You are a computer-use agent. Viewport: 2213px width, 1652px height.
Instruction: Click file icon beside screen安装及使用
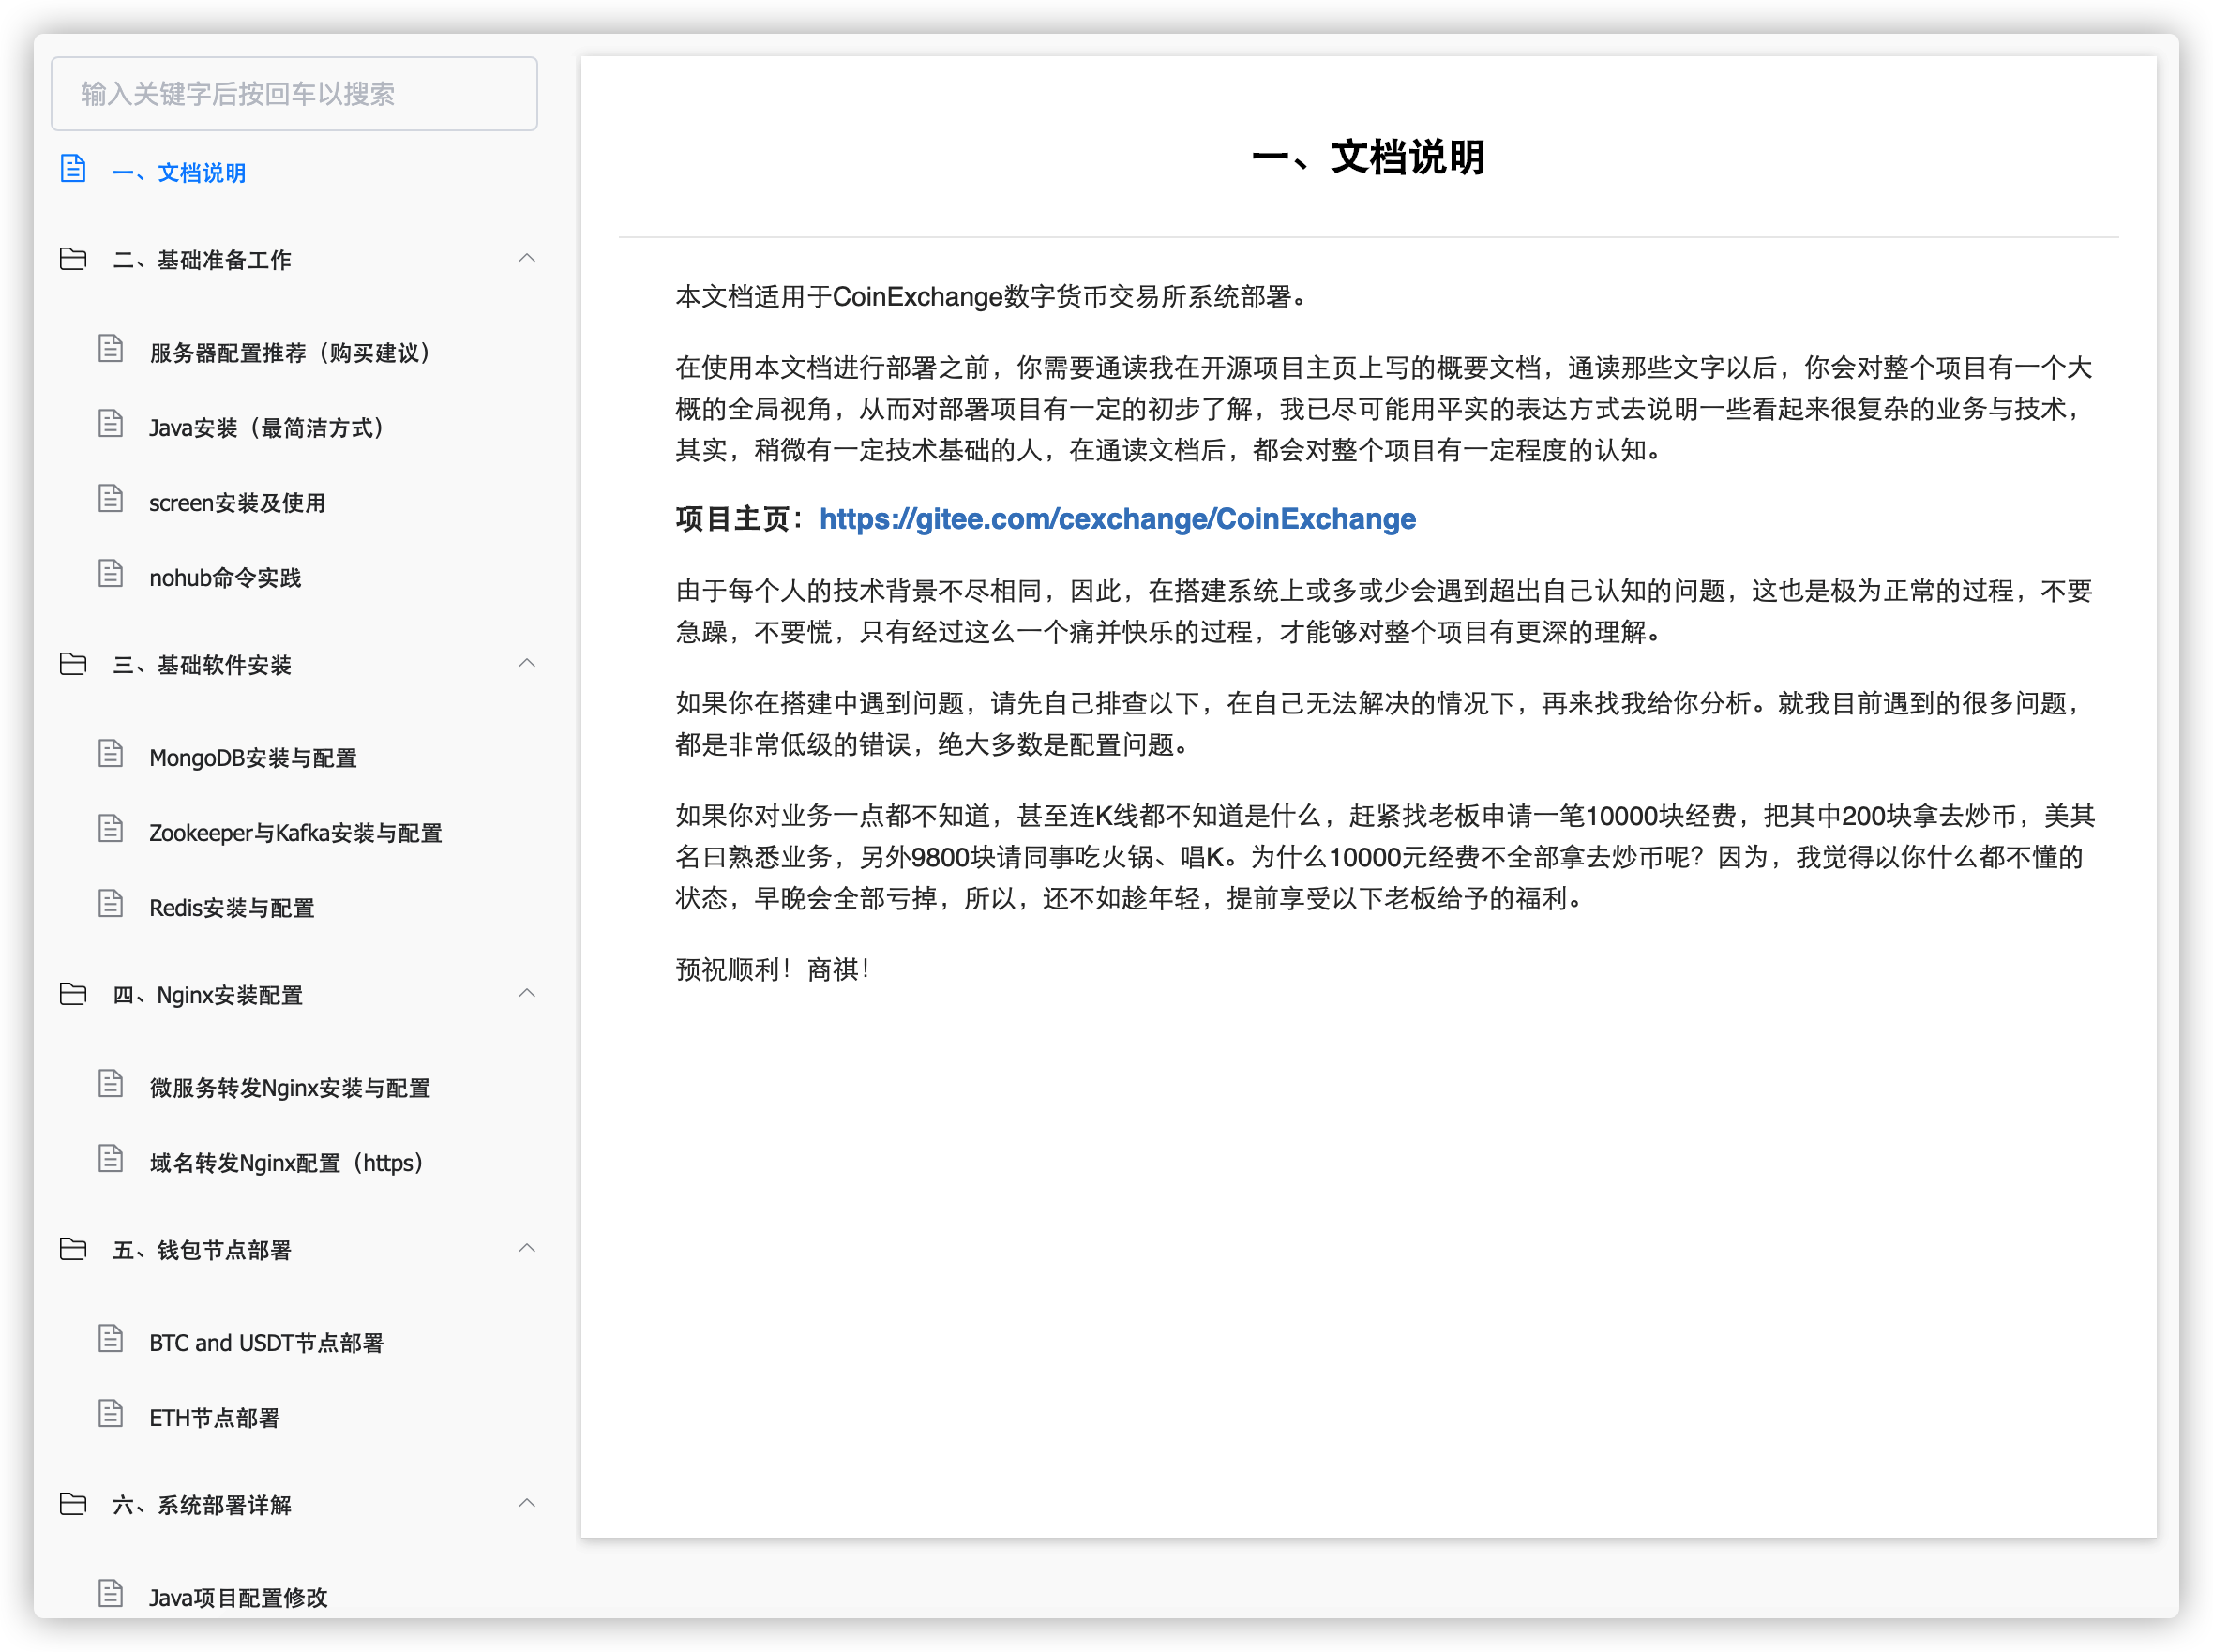coord(111,499)
